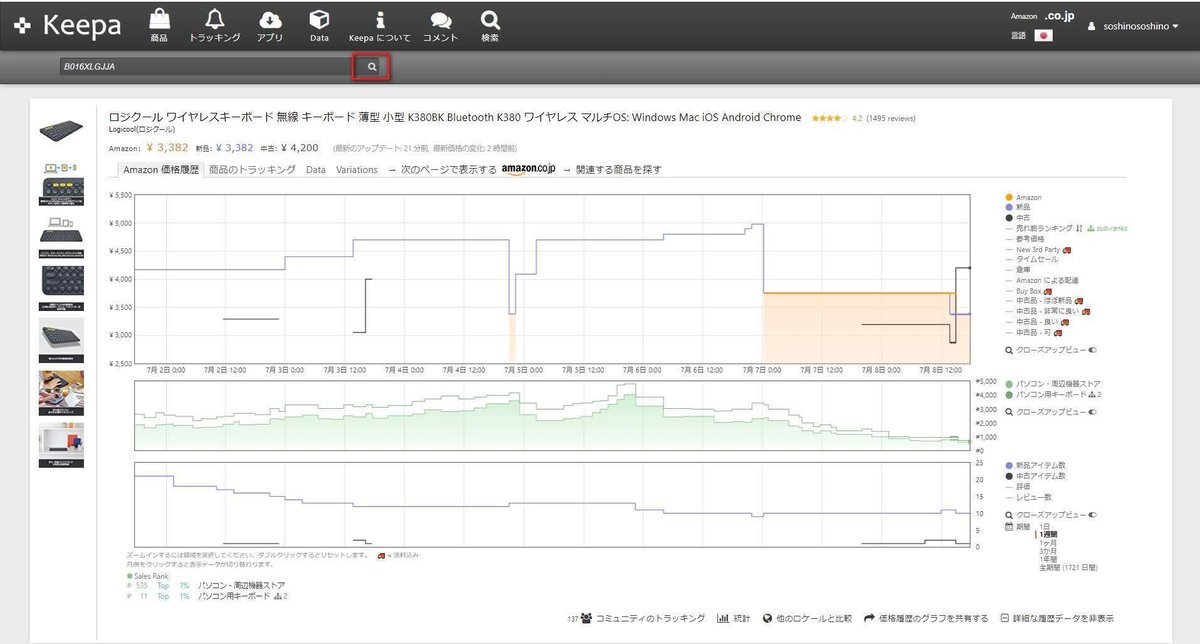Screen dimensions: 1200x644
Task: Click the 統計 bar chart icon
Action: click(x=722, y=618)
